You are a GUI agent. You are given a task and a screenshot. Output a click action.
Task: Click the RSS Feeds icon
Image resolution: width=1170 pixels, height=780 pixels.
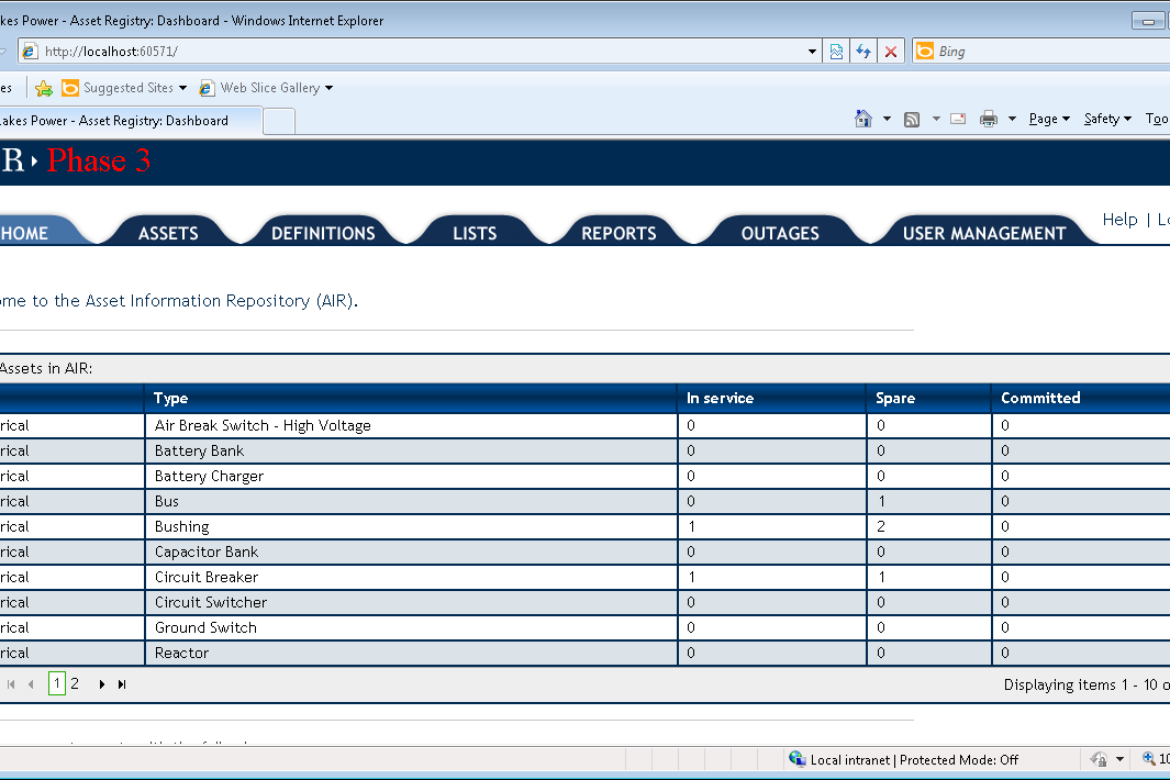(x=911, y=119)
